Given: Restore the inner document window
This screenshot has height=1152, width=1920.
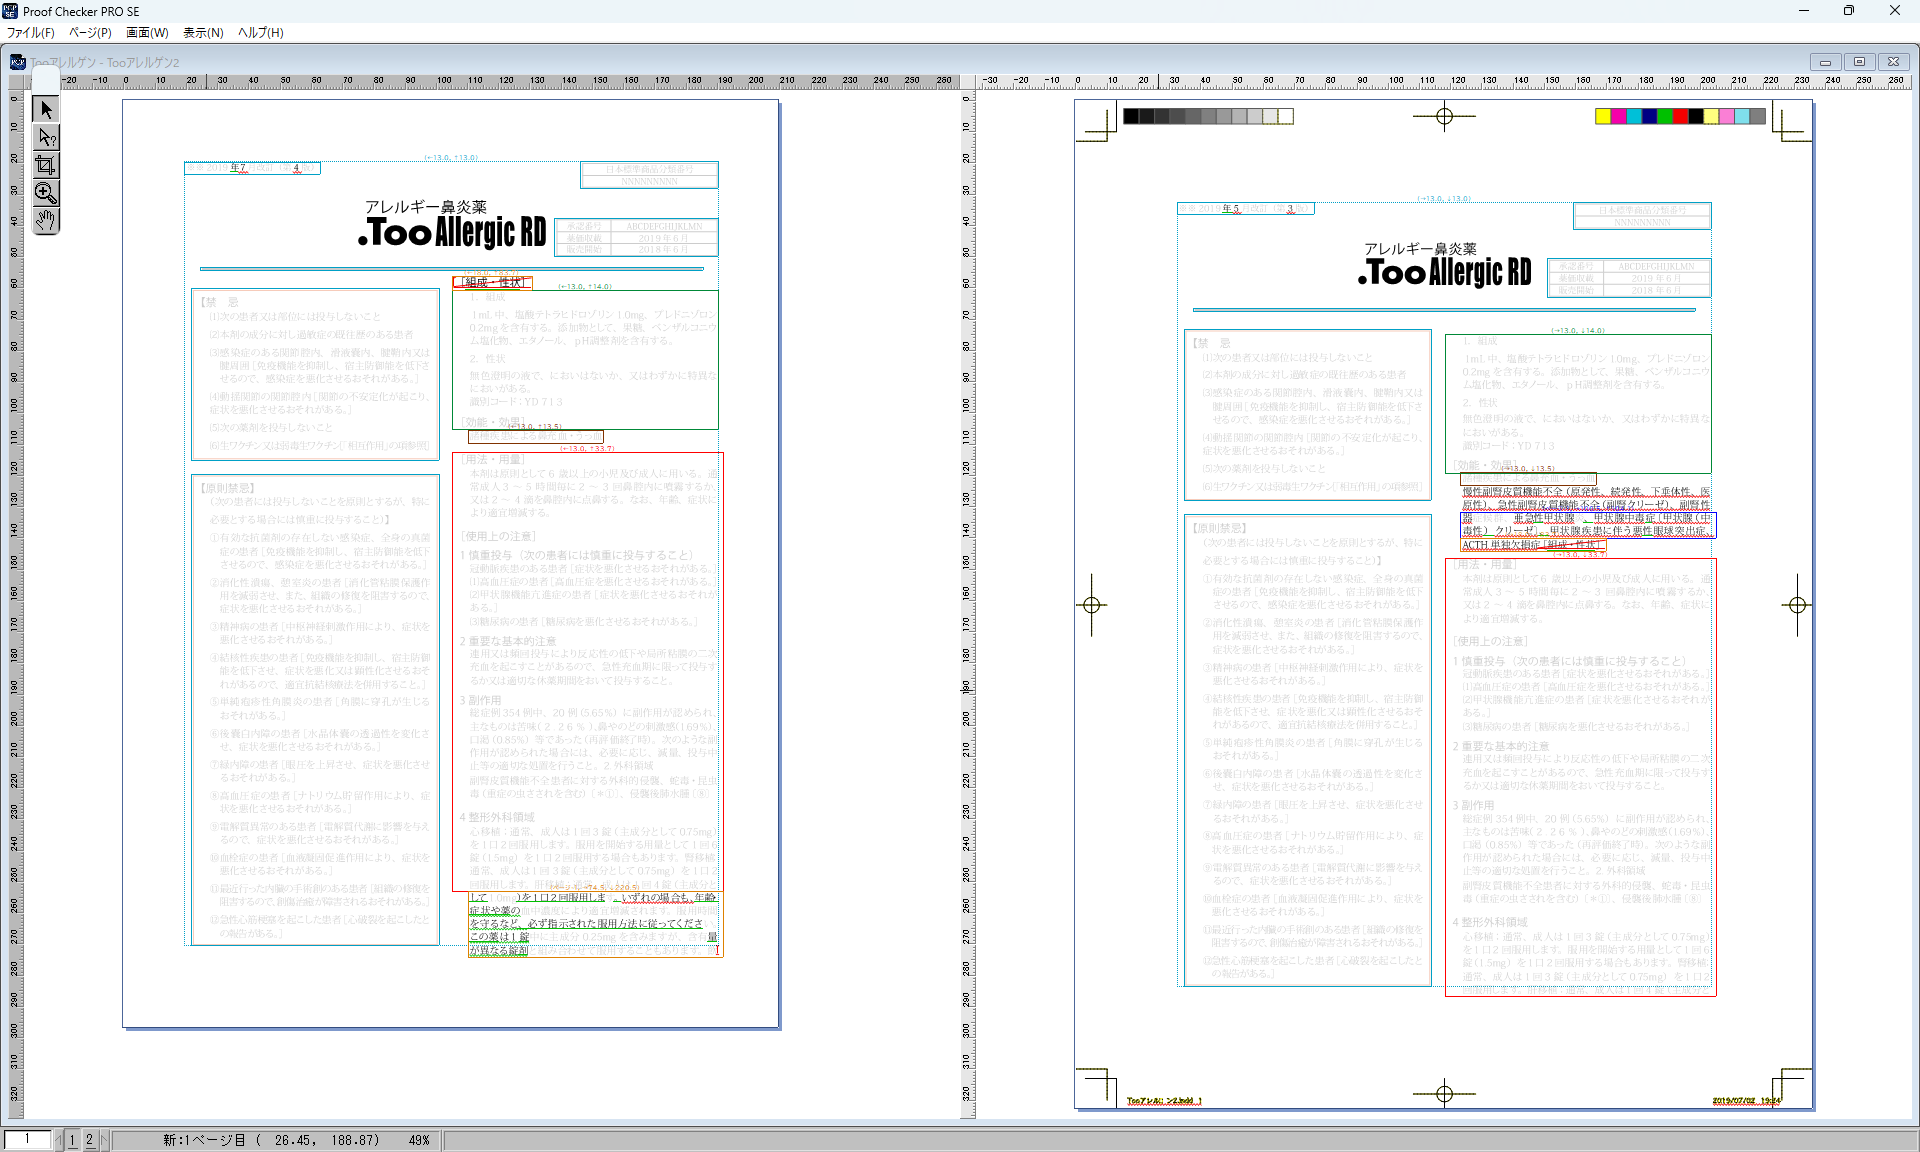Looking at the screenshot, I should [1859, 62].
